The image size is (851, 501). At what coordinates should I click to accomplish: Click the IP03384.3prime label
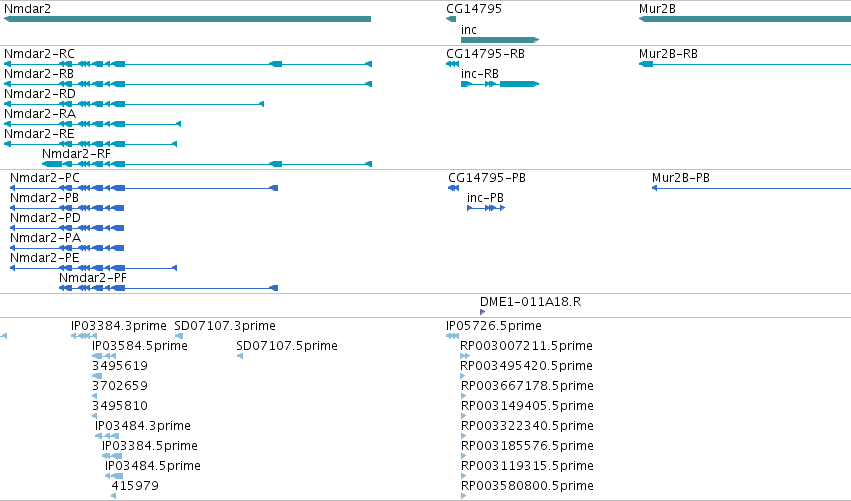click(x=118, y=326)
